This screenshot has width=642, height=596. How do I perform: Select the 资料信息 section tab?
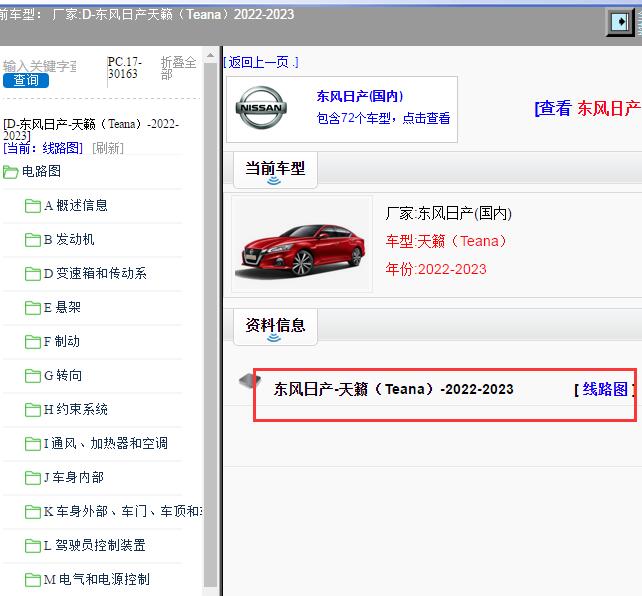pyautogui.click(x=275, y=327)
